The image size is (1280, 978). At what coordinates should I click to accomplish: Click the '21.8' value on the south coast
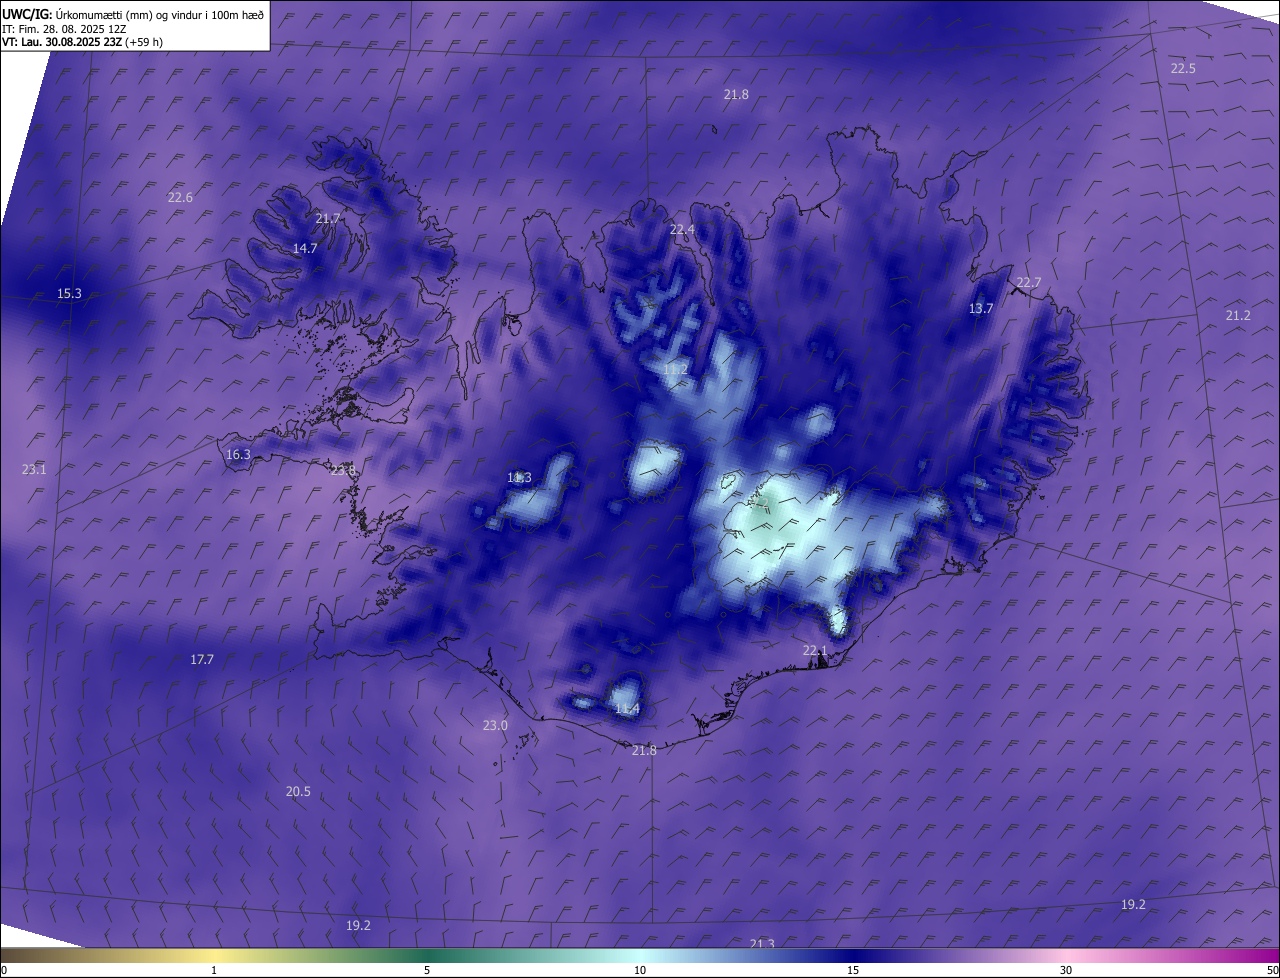(645, 750)
